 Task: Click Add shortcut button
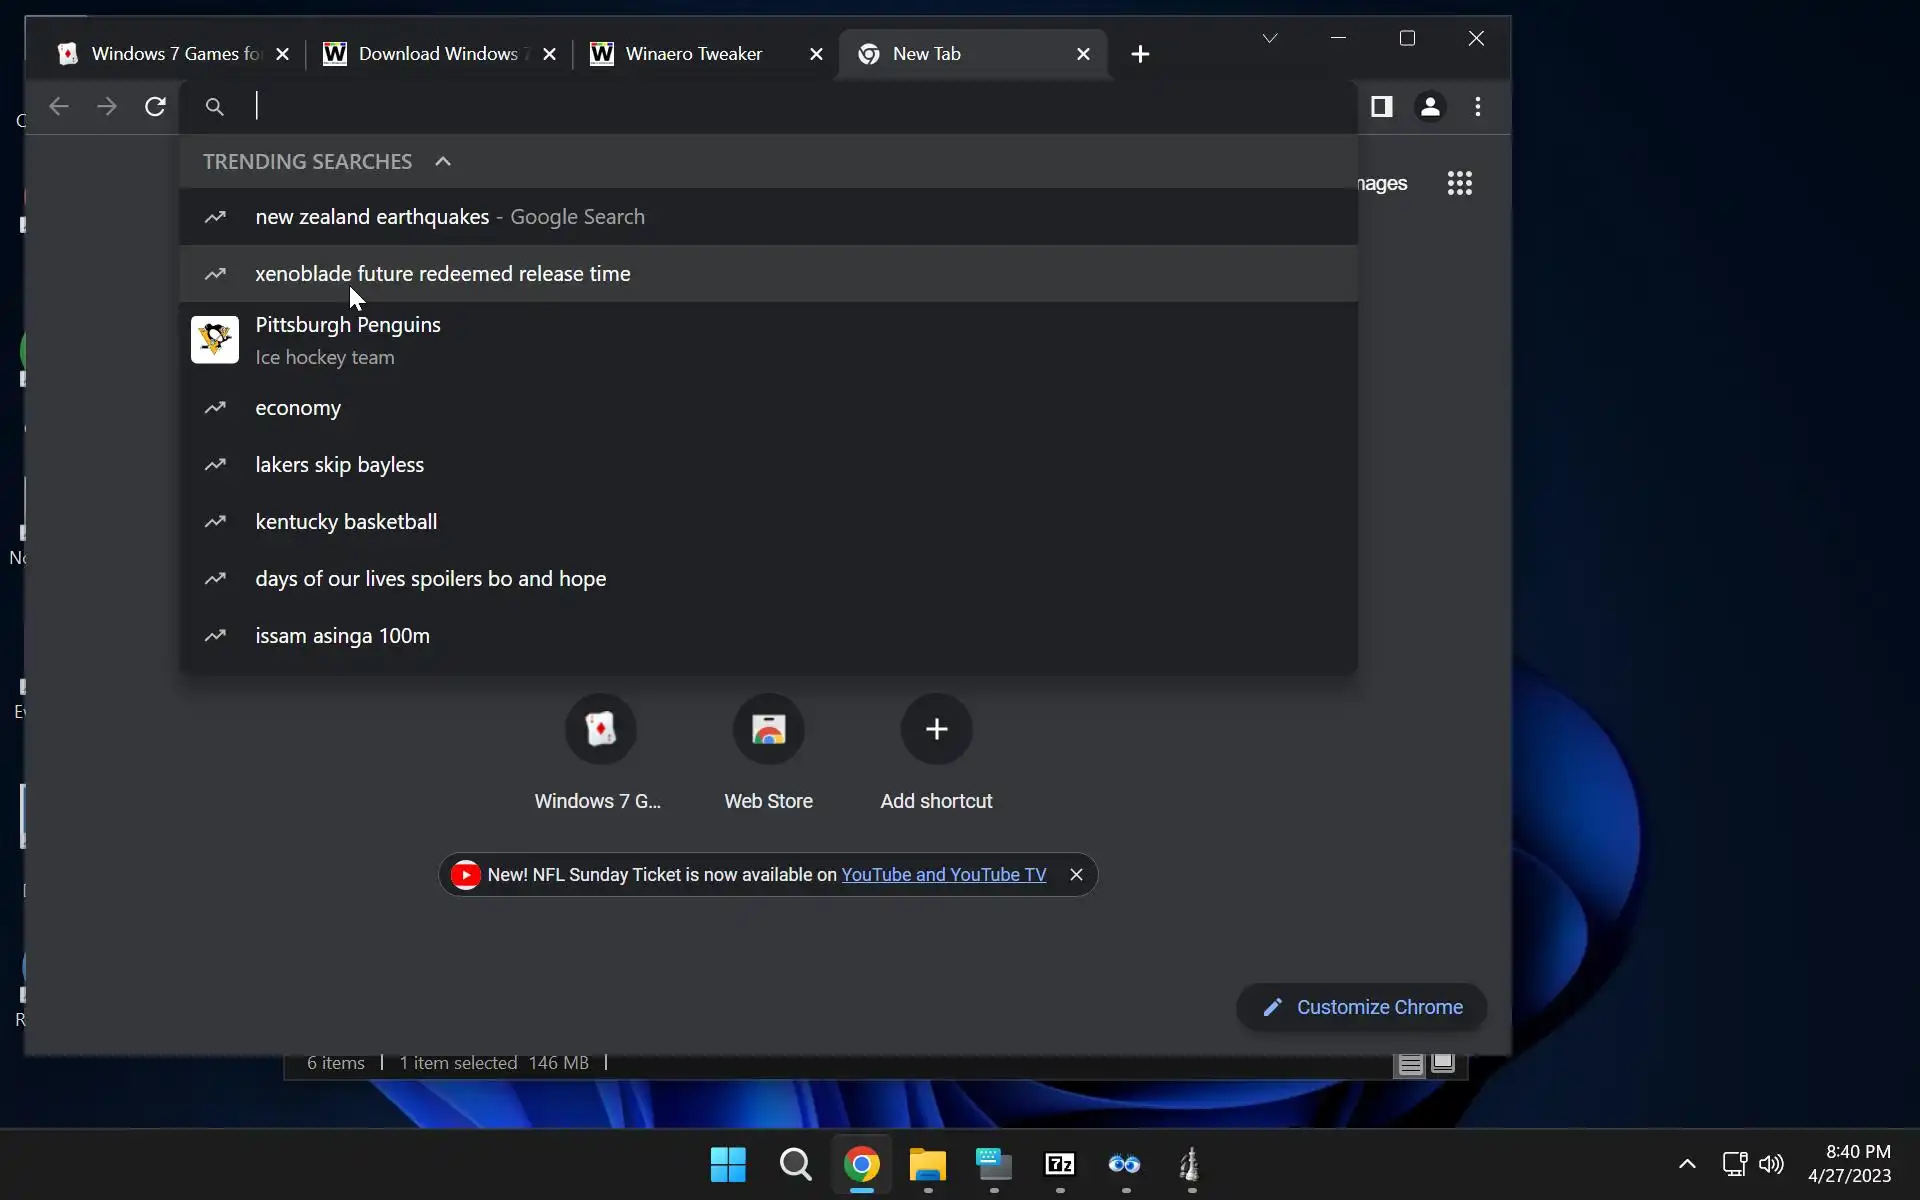(936, 730)
